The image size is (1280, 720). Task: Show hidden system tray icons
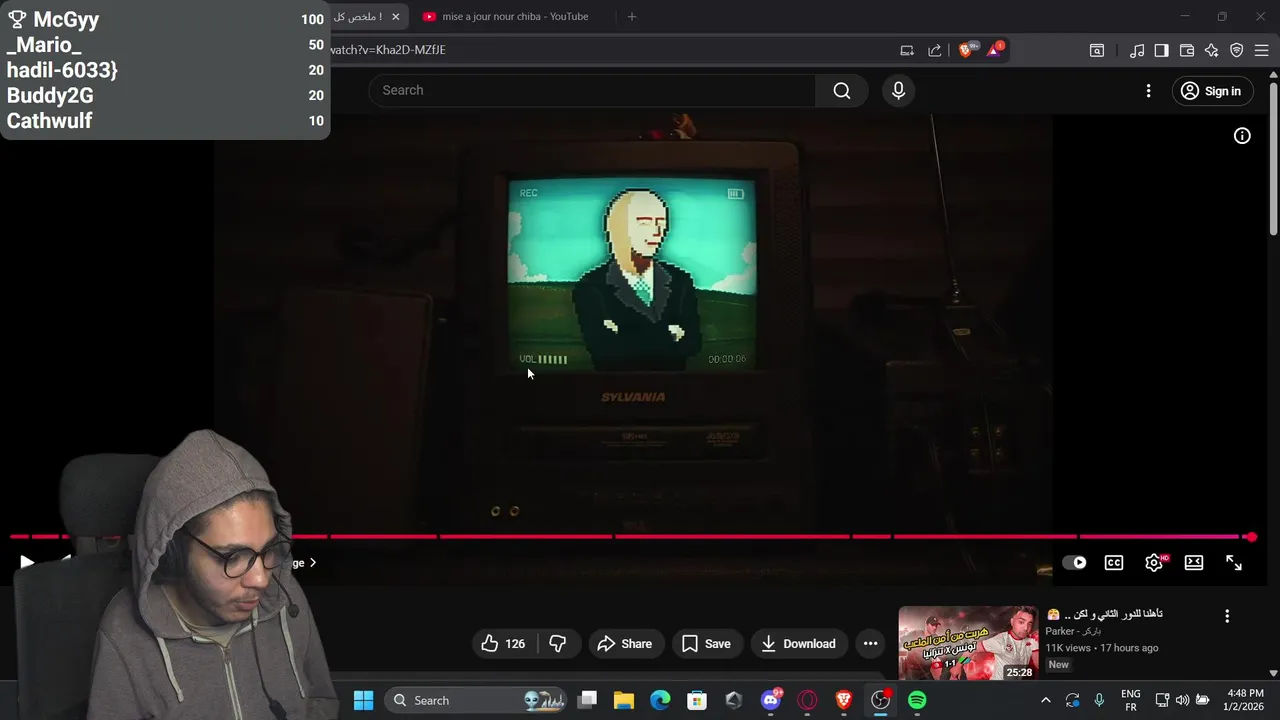(1046, 701)
